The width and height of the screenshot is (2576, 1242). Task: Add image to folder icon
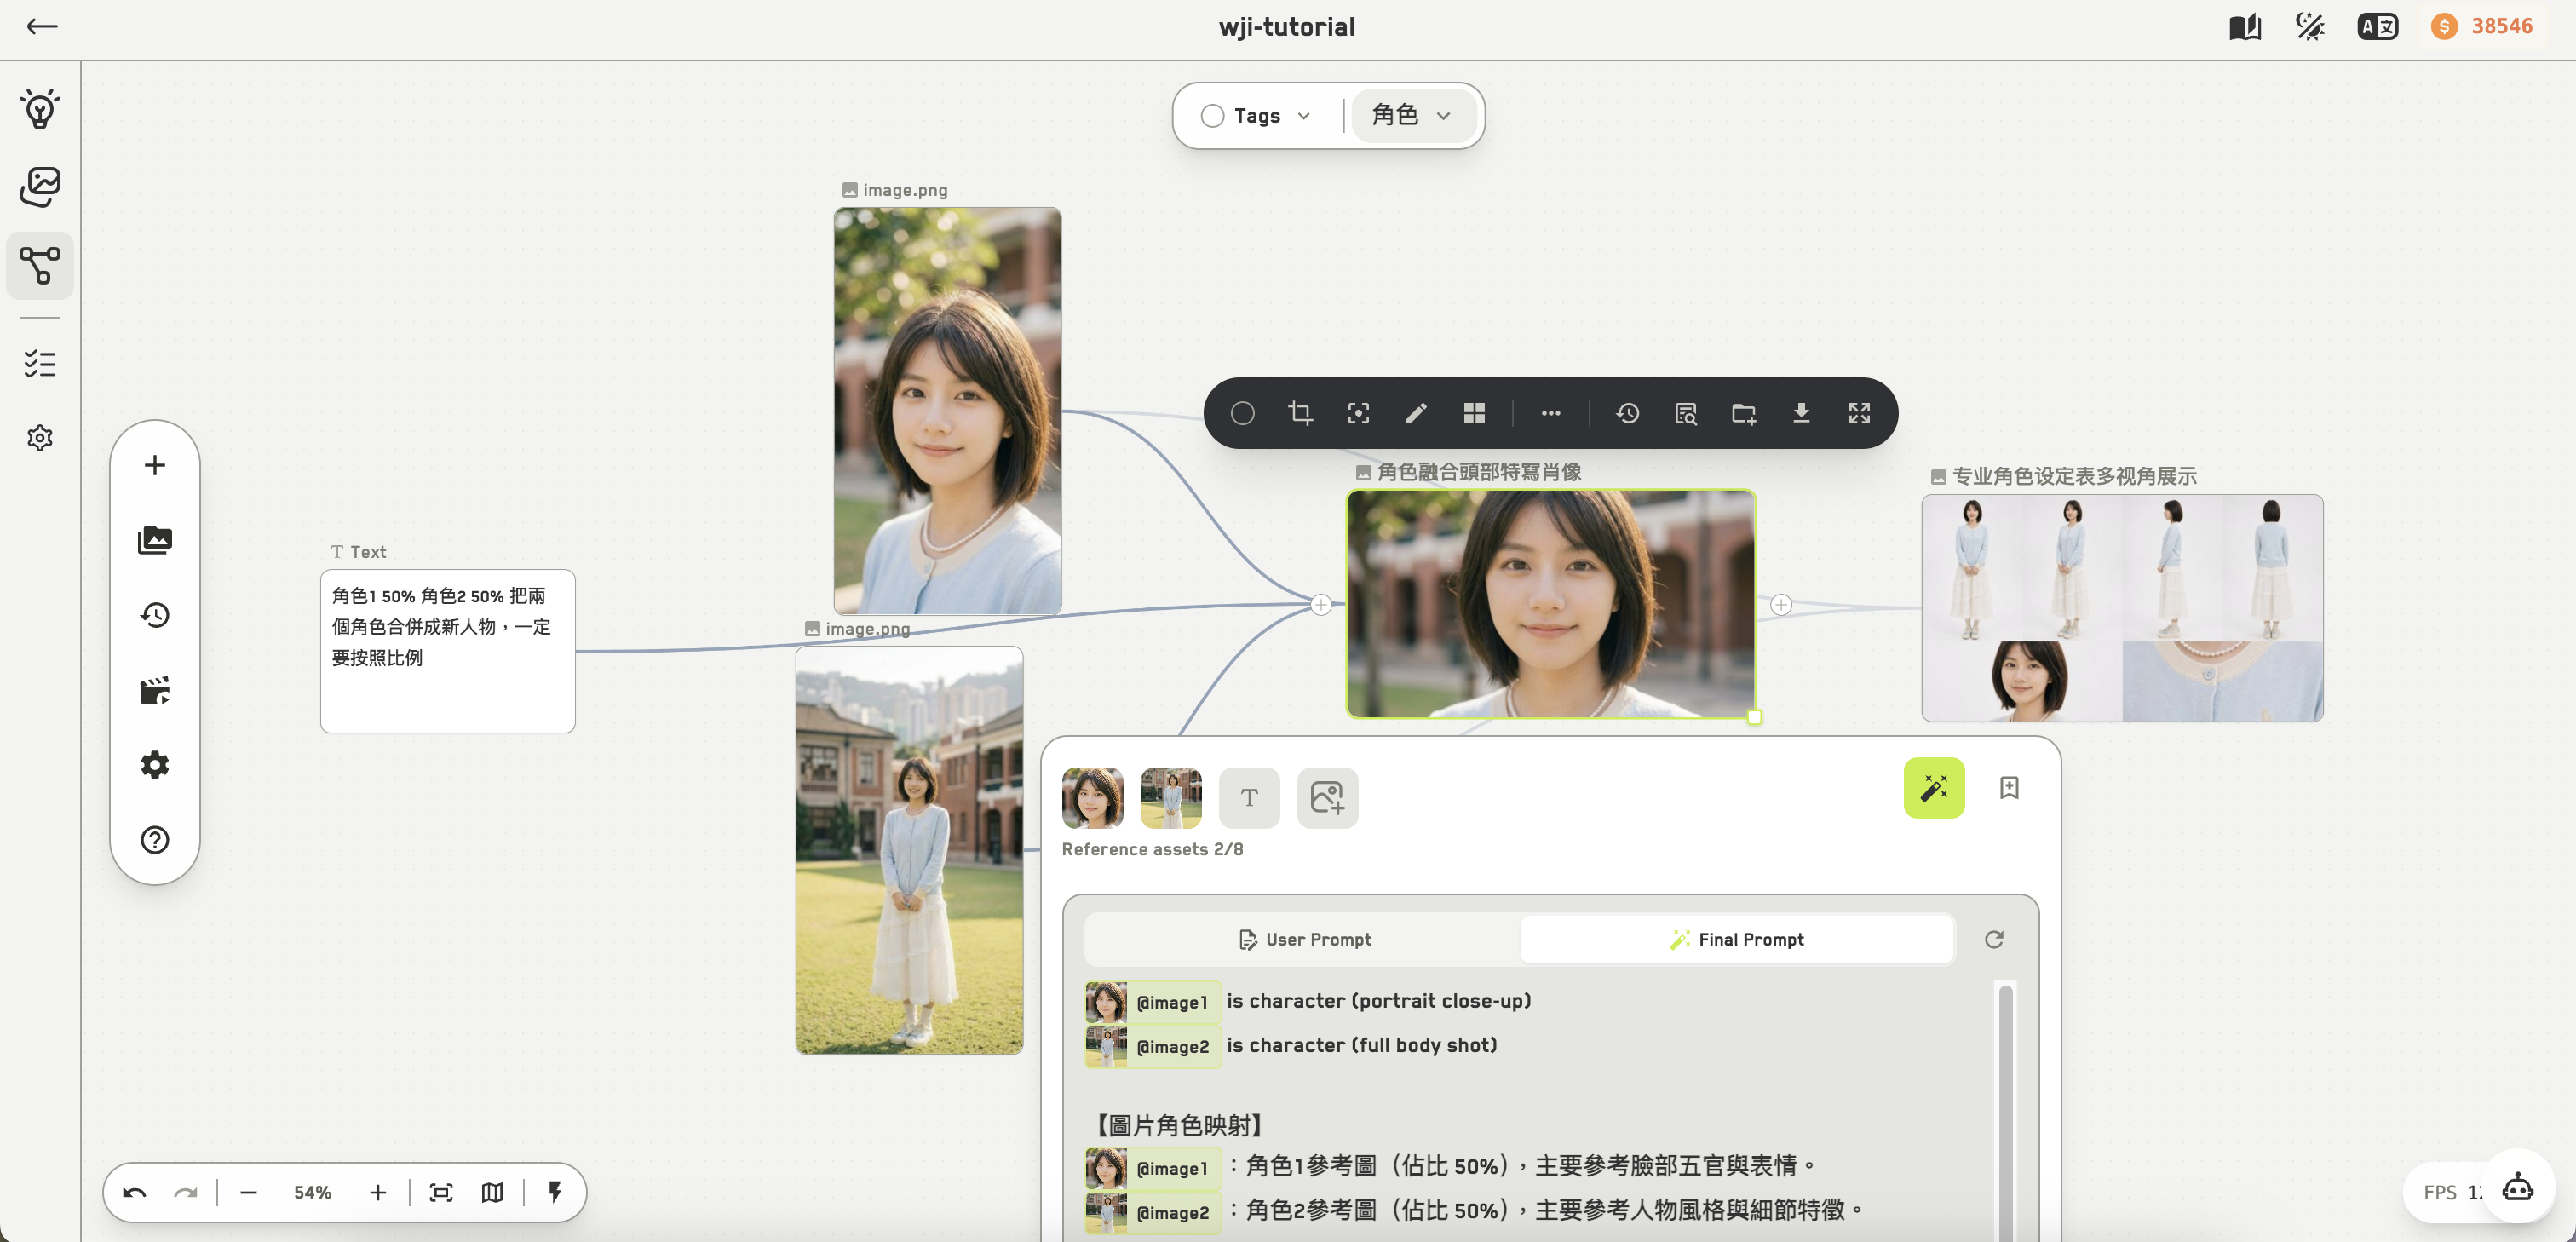pyautogui.click(x=1744, y=413)
